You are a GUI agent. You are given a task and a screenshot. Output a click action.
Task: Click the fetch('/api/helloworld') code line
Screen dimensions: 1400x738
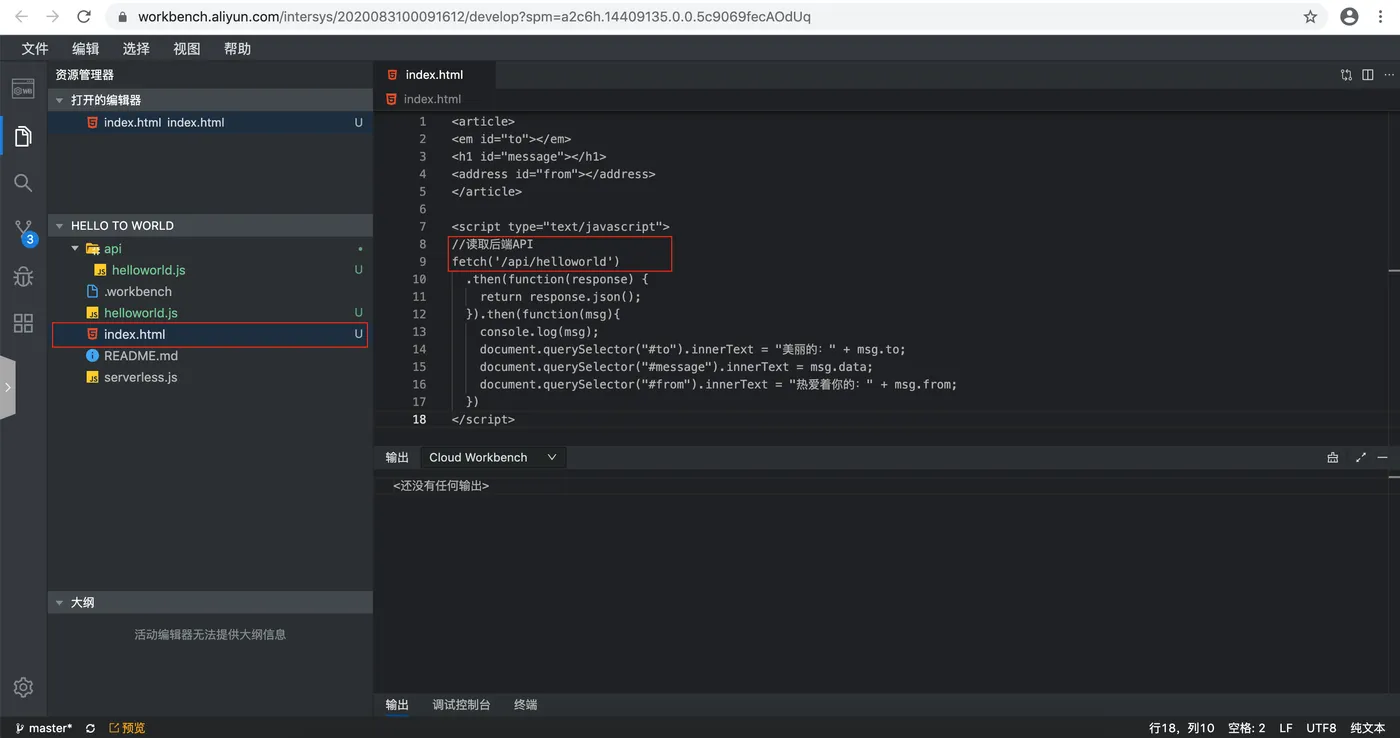click(536, 262)
